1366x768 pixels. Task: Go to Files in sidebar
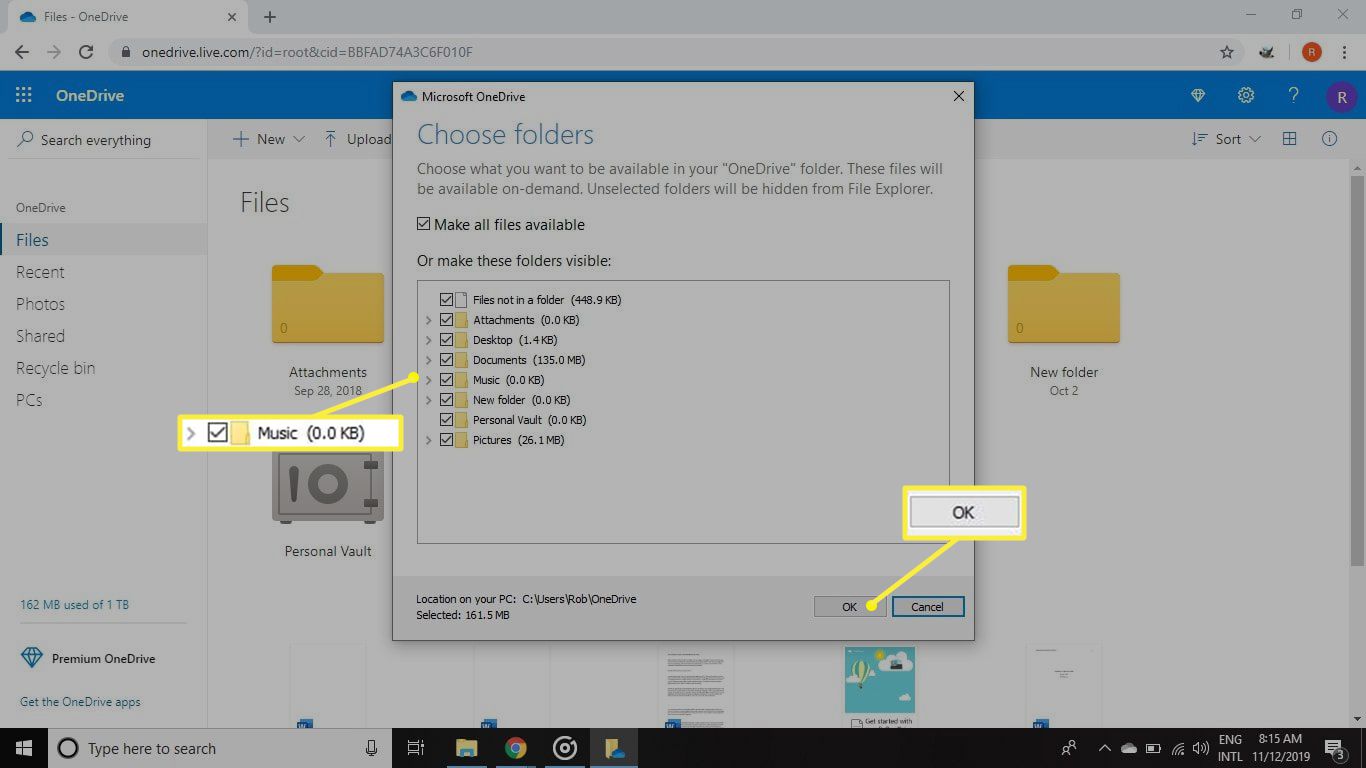tap(32, 240)
